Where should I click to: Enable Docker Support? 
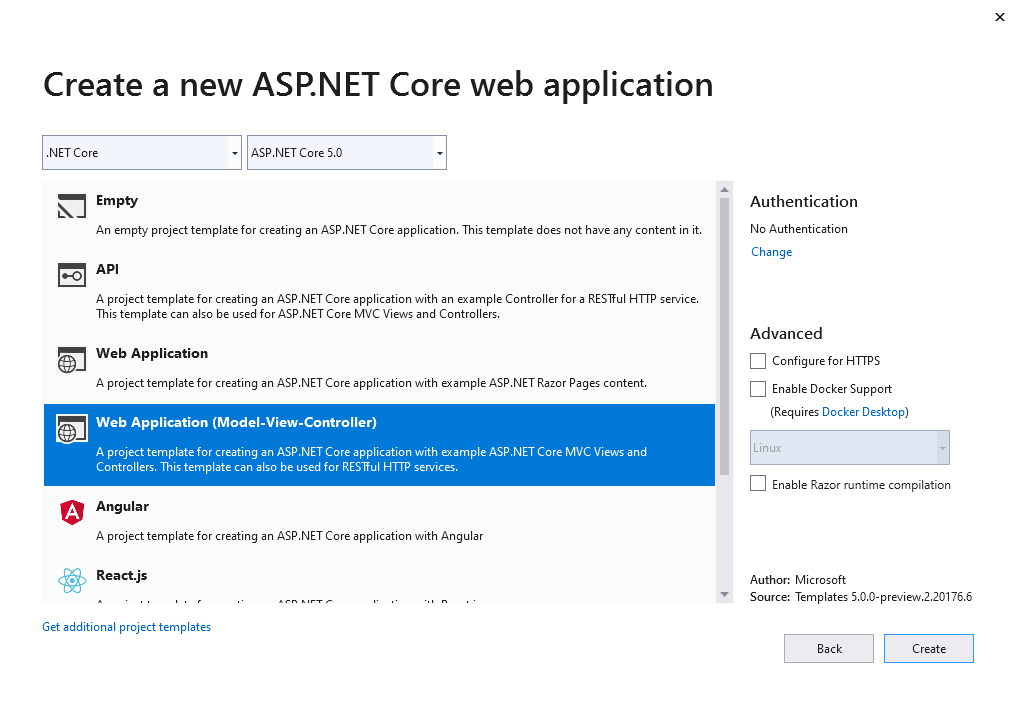click(757, 388)
